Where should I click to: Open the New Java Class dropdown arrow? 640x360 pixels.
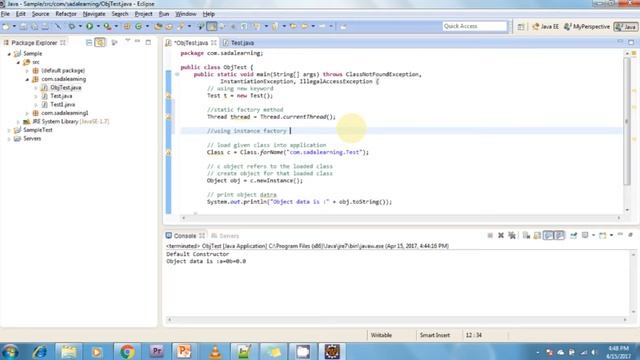pos(147,27)
